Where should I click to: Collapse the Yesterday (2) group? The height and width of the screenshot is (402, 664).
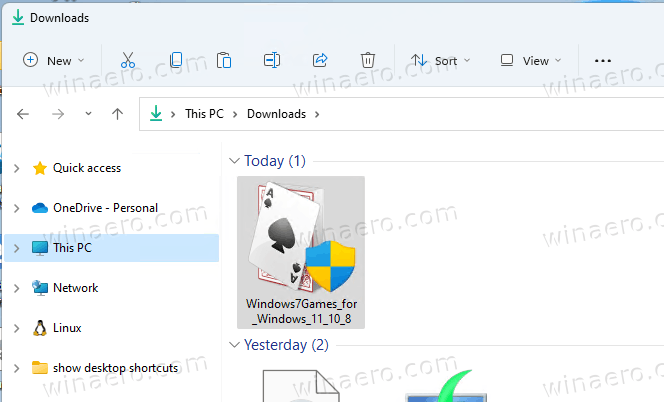coord(234,345)
